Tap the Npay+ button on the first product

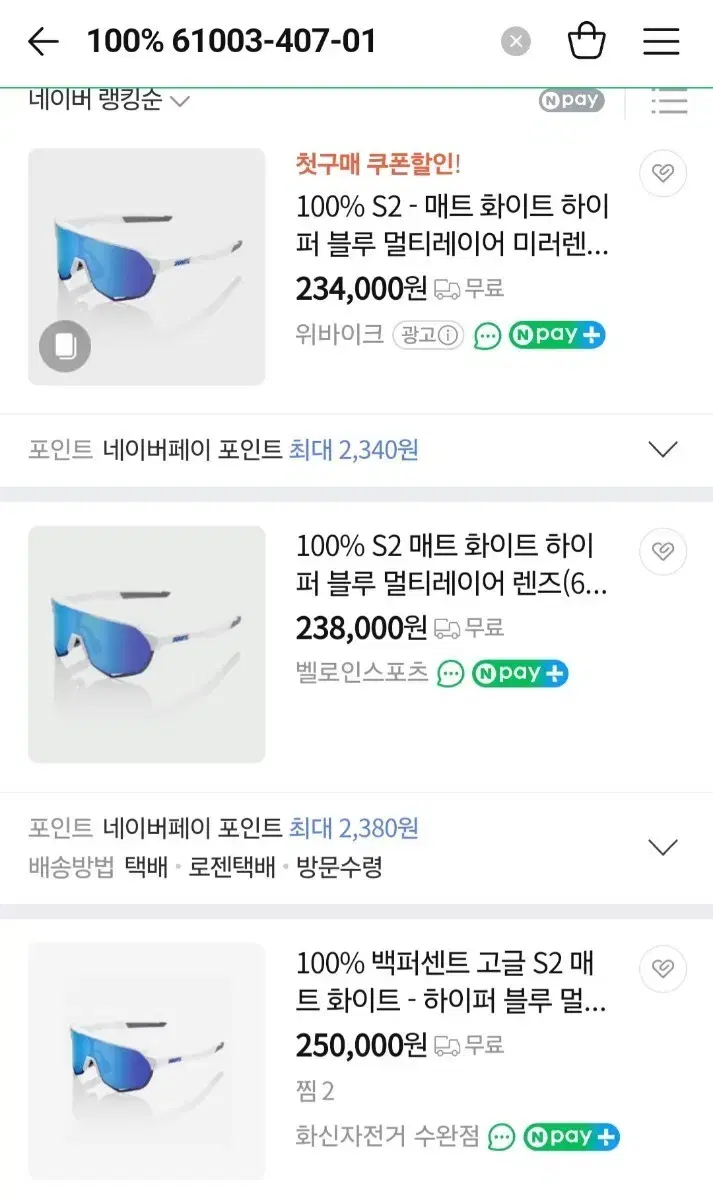coord(556,334)
